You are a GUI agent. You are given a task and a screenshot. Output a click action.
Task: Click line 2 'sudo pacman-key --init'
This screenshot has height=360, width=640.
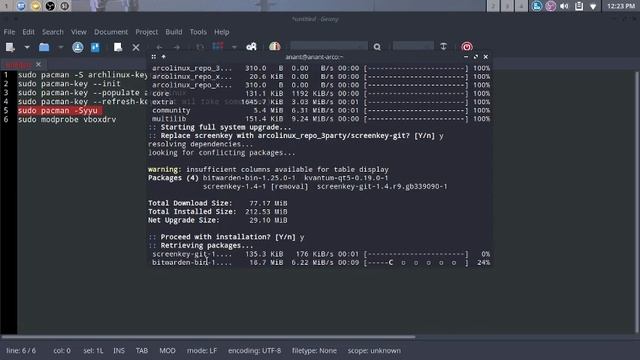[69, 84]
